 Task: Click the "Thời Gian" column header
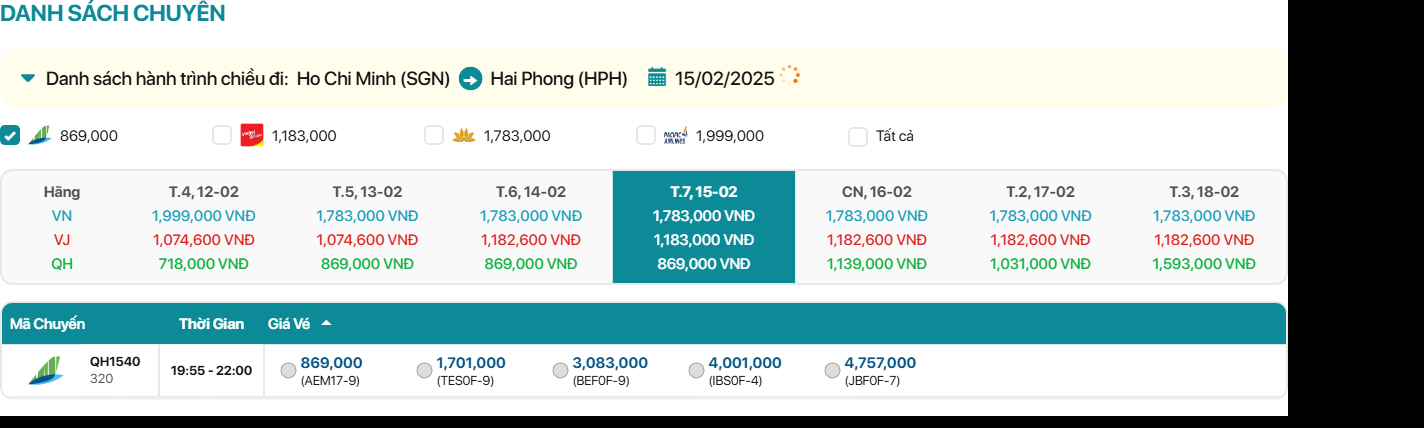(x=211, y=324)
